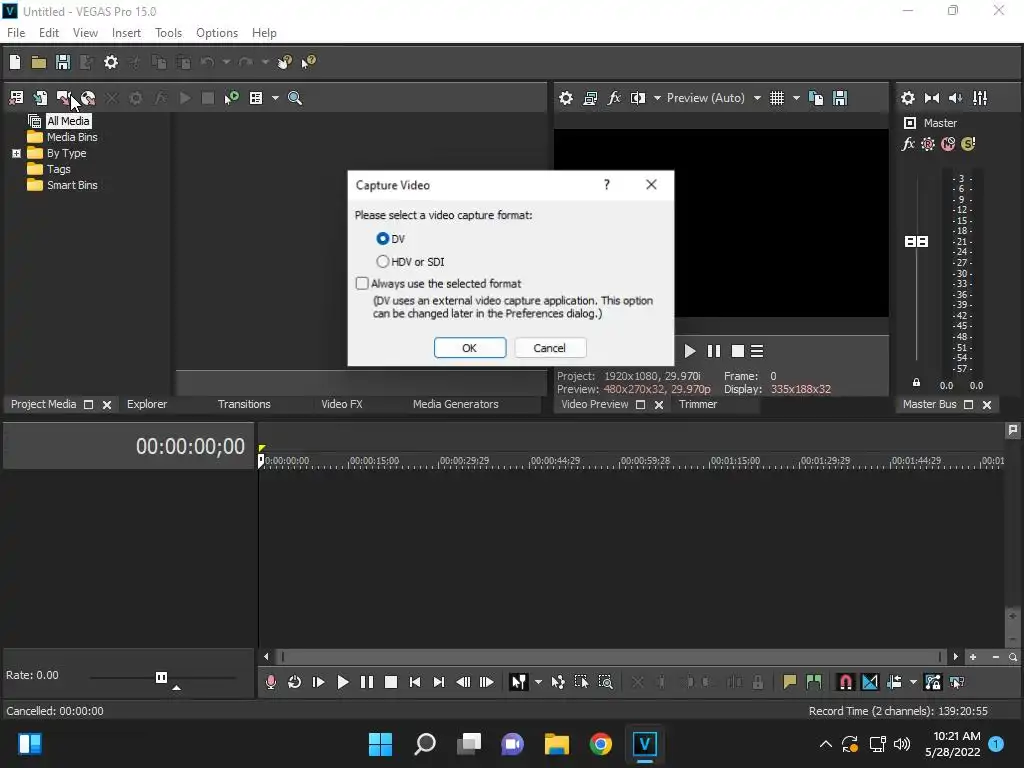Open Video Output FX in preview toolbar
This screenshot has height=768, width=1024.
point(614,98)
